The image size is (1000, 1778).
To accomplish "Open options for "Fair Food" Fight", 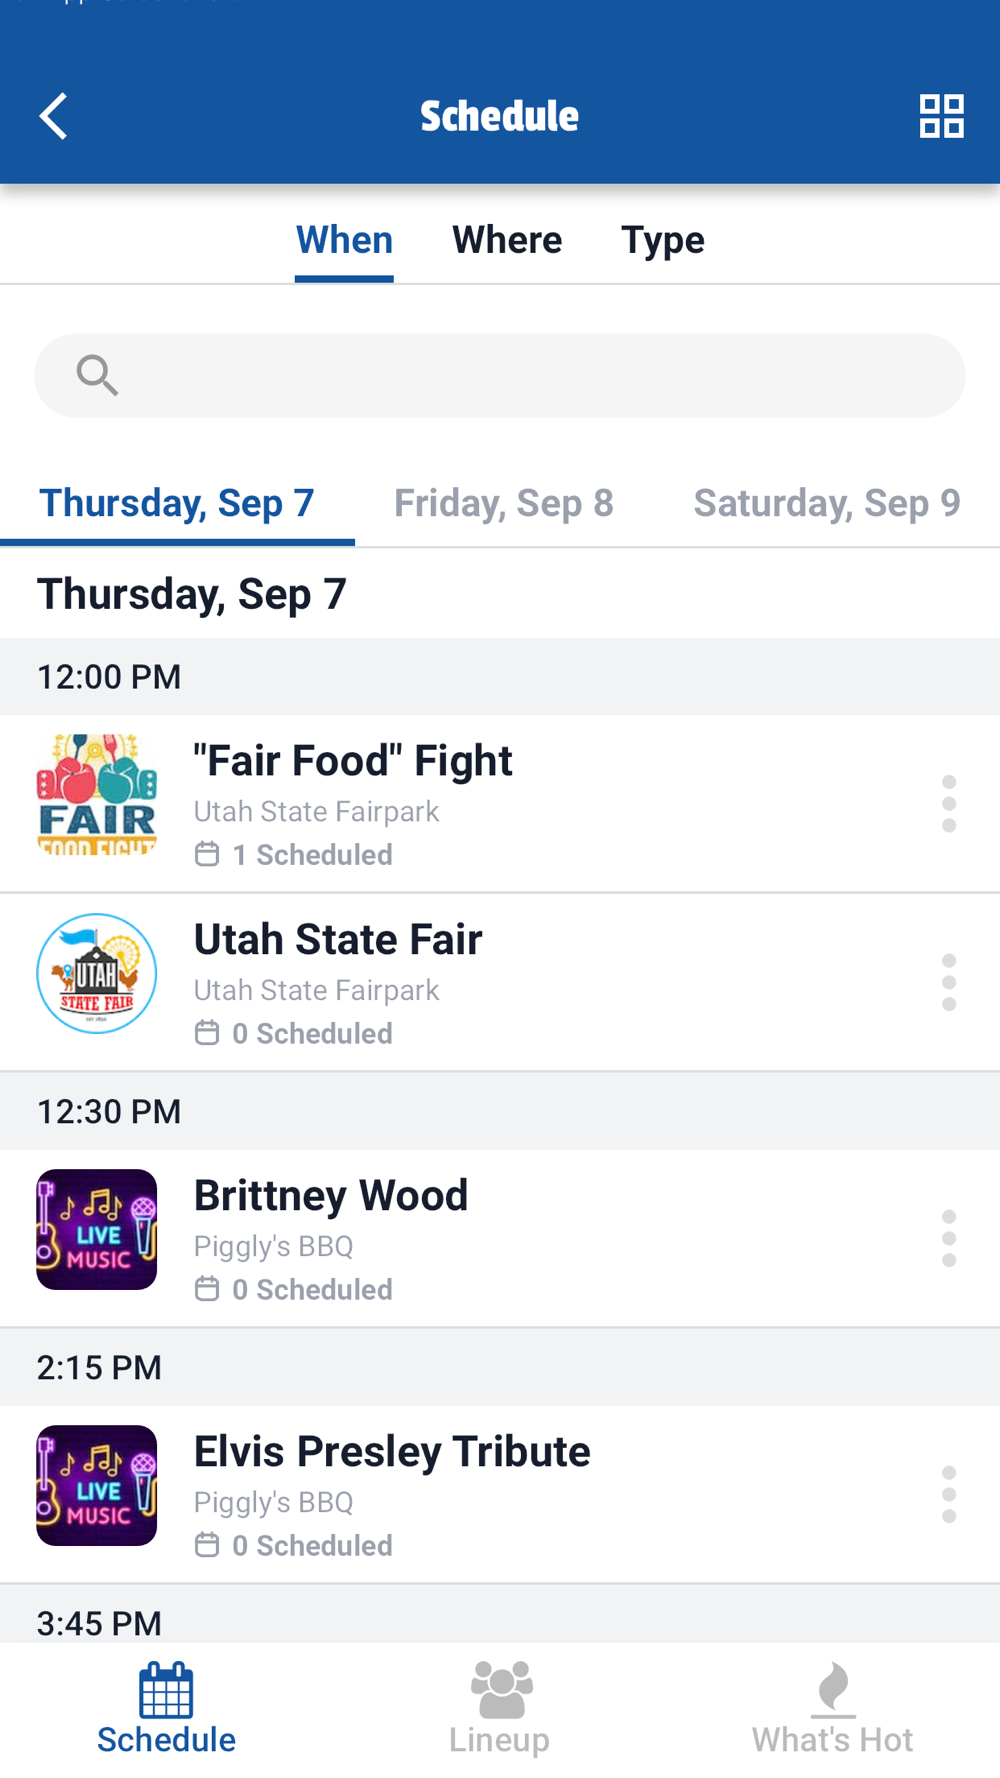I will (948, 803).
